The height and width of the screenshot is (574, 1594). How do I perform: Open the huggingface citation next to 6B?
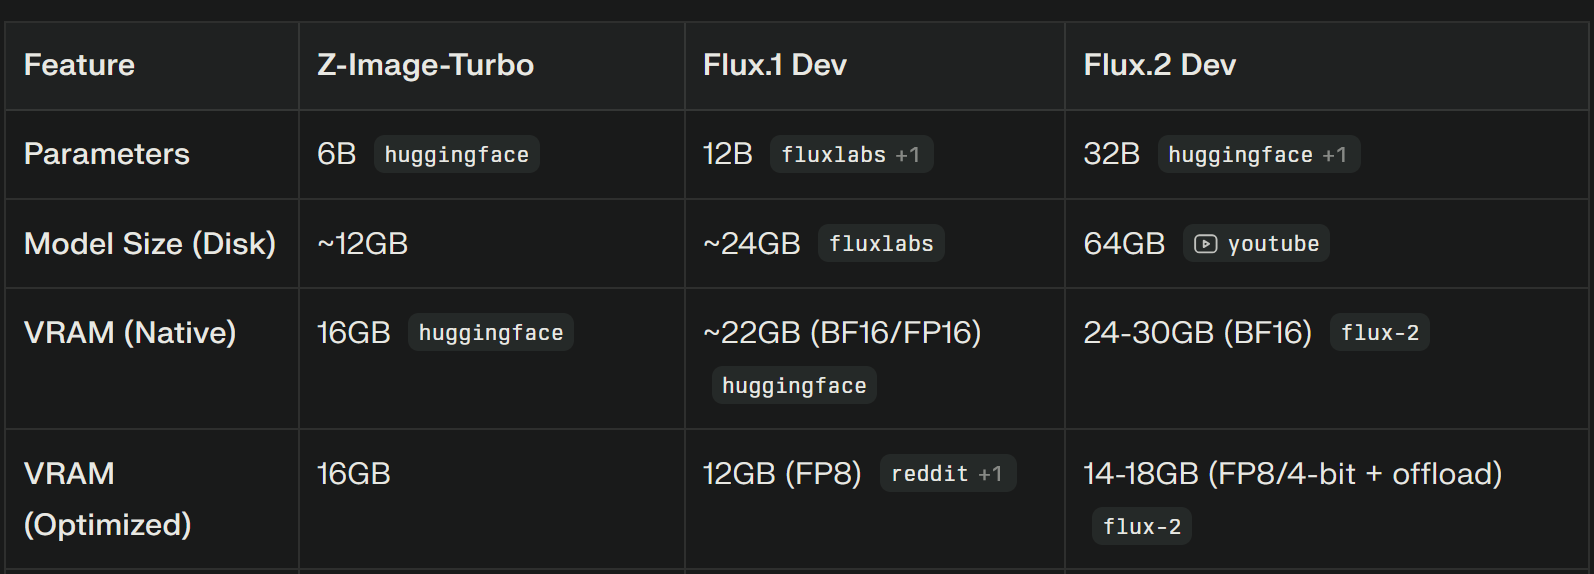457,154
